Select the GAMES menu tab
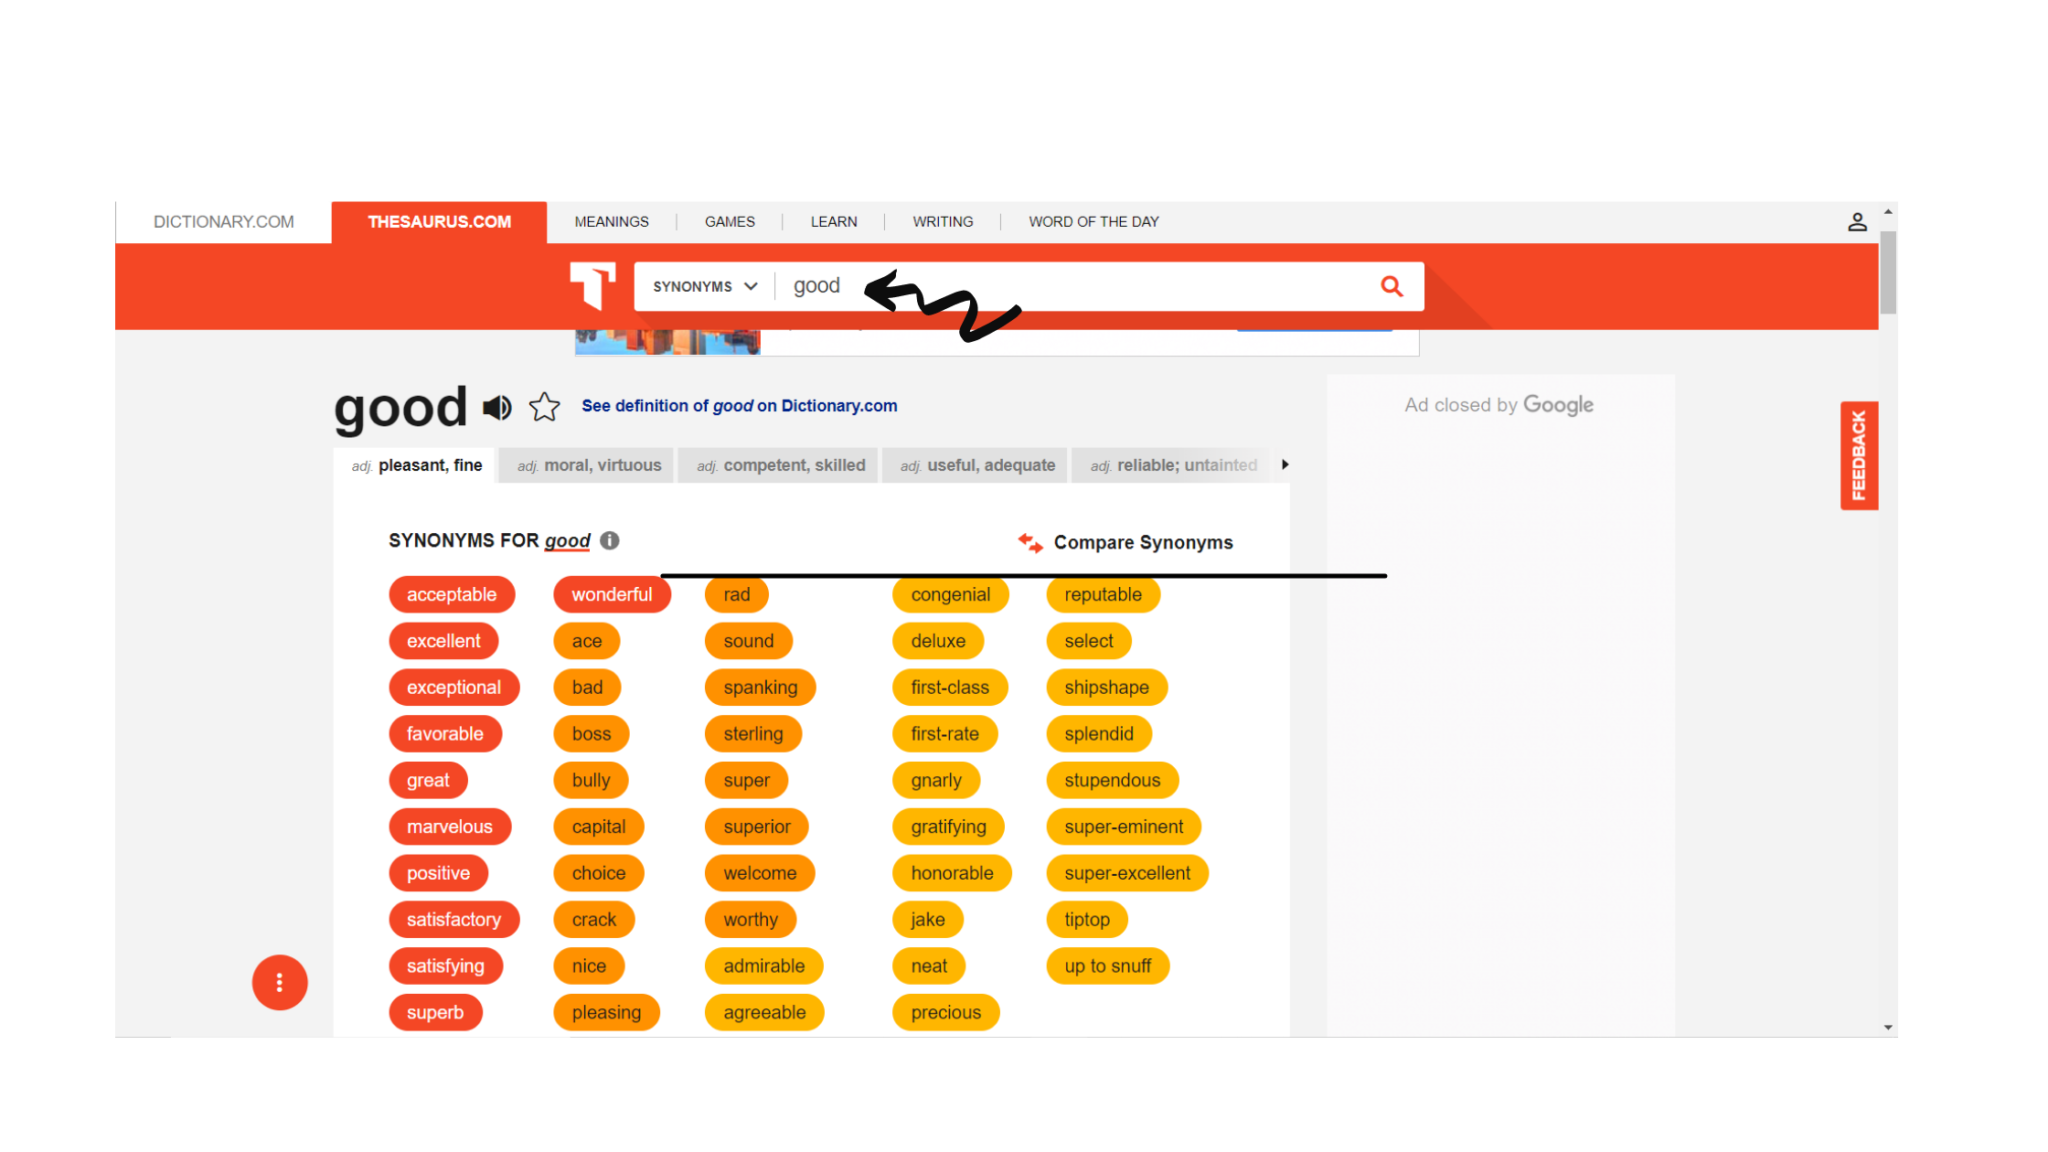 tap(729, 221)
